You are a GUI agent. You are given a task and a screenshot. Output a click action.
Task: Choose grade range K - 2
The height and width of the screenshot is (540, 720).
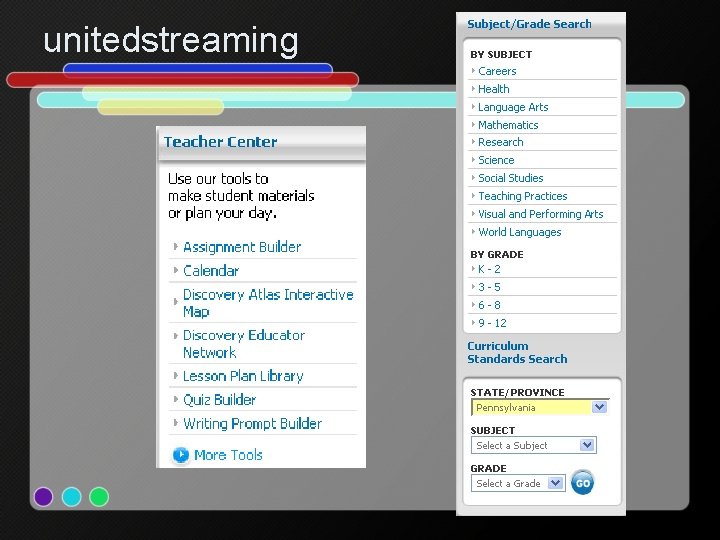[489, 269]
